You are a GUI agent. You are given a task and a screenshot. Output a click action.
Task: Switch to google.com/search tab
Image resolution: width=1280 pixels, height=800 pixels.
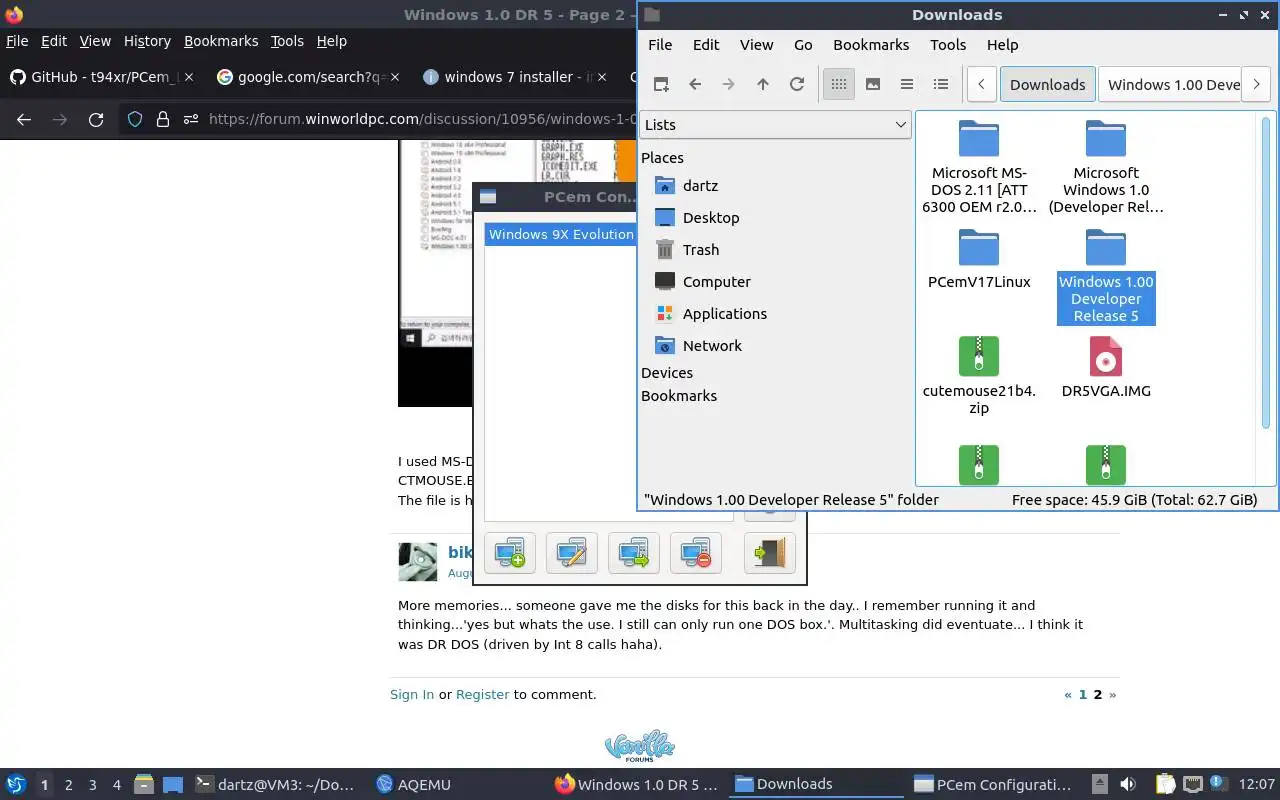308,77
